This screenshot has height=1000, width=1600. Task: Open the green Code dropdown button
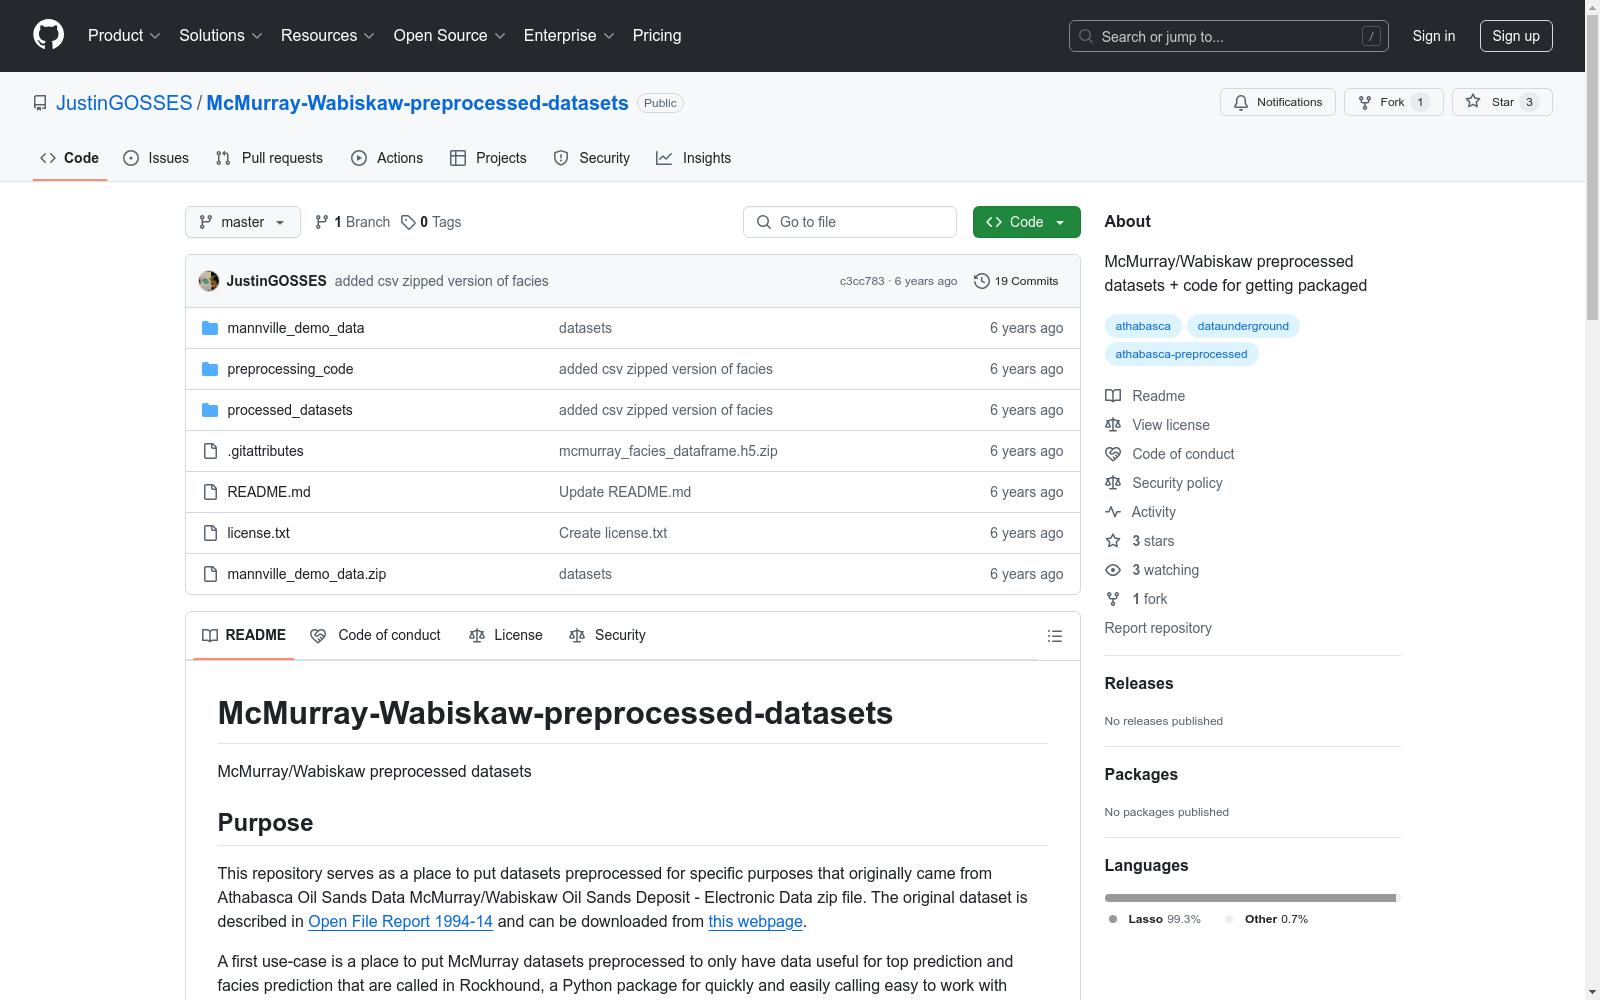[x=1027, y=222]
